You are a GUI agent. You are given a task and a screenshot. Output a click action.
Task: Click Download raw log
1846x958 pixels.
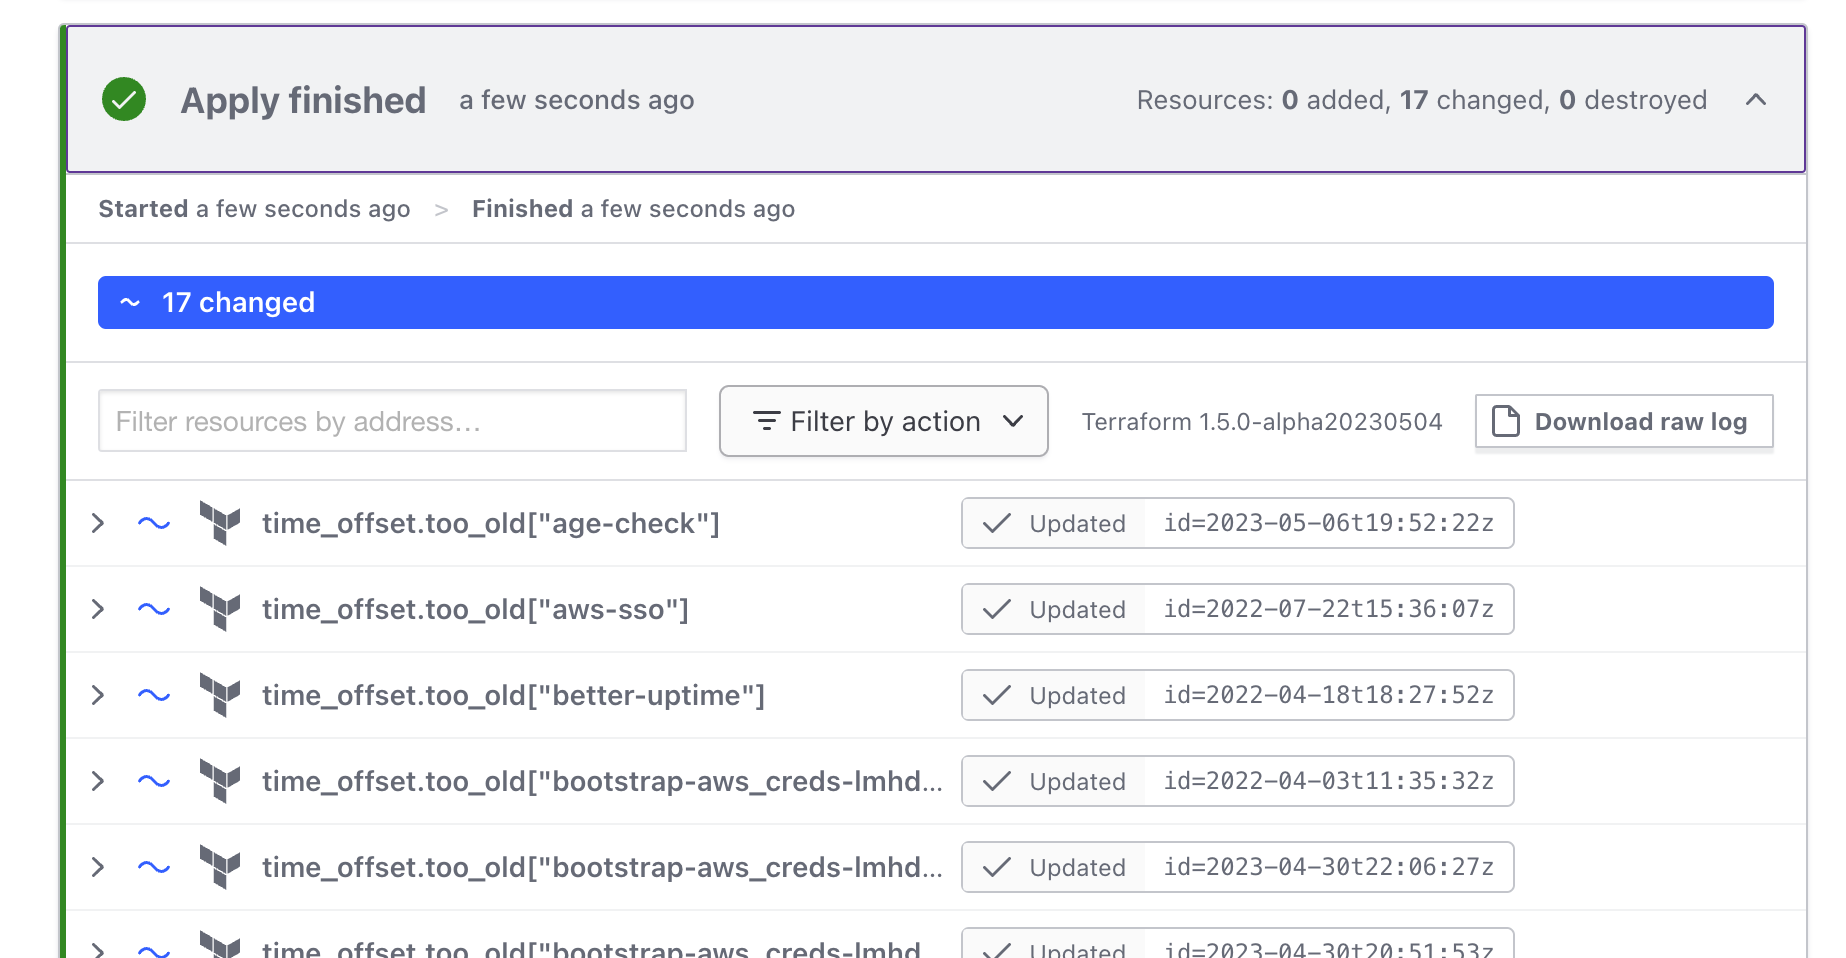pyautogui.click(x=1622, y=421)
